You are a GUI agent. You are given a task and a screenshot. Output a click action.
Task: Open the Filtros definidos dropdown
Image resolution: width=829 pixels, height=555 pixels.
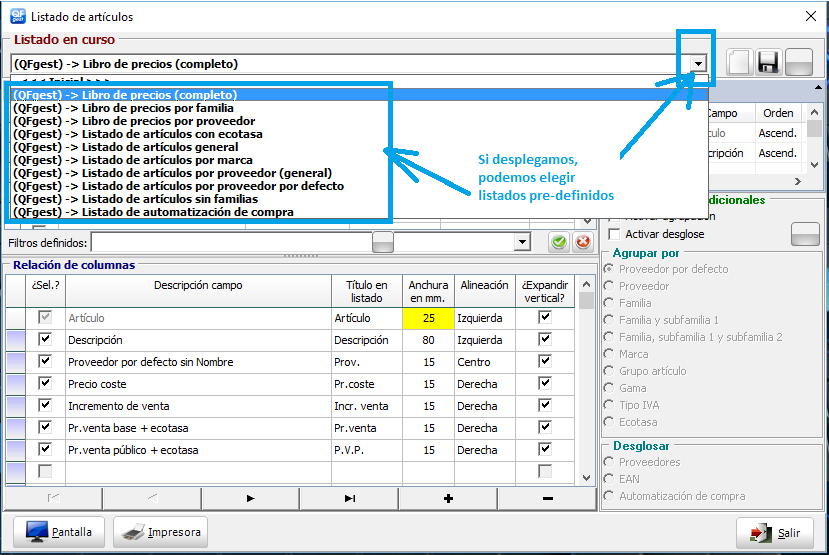[522, 242]
